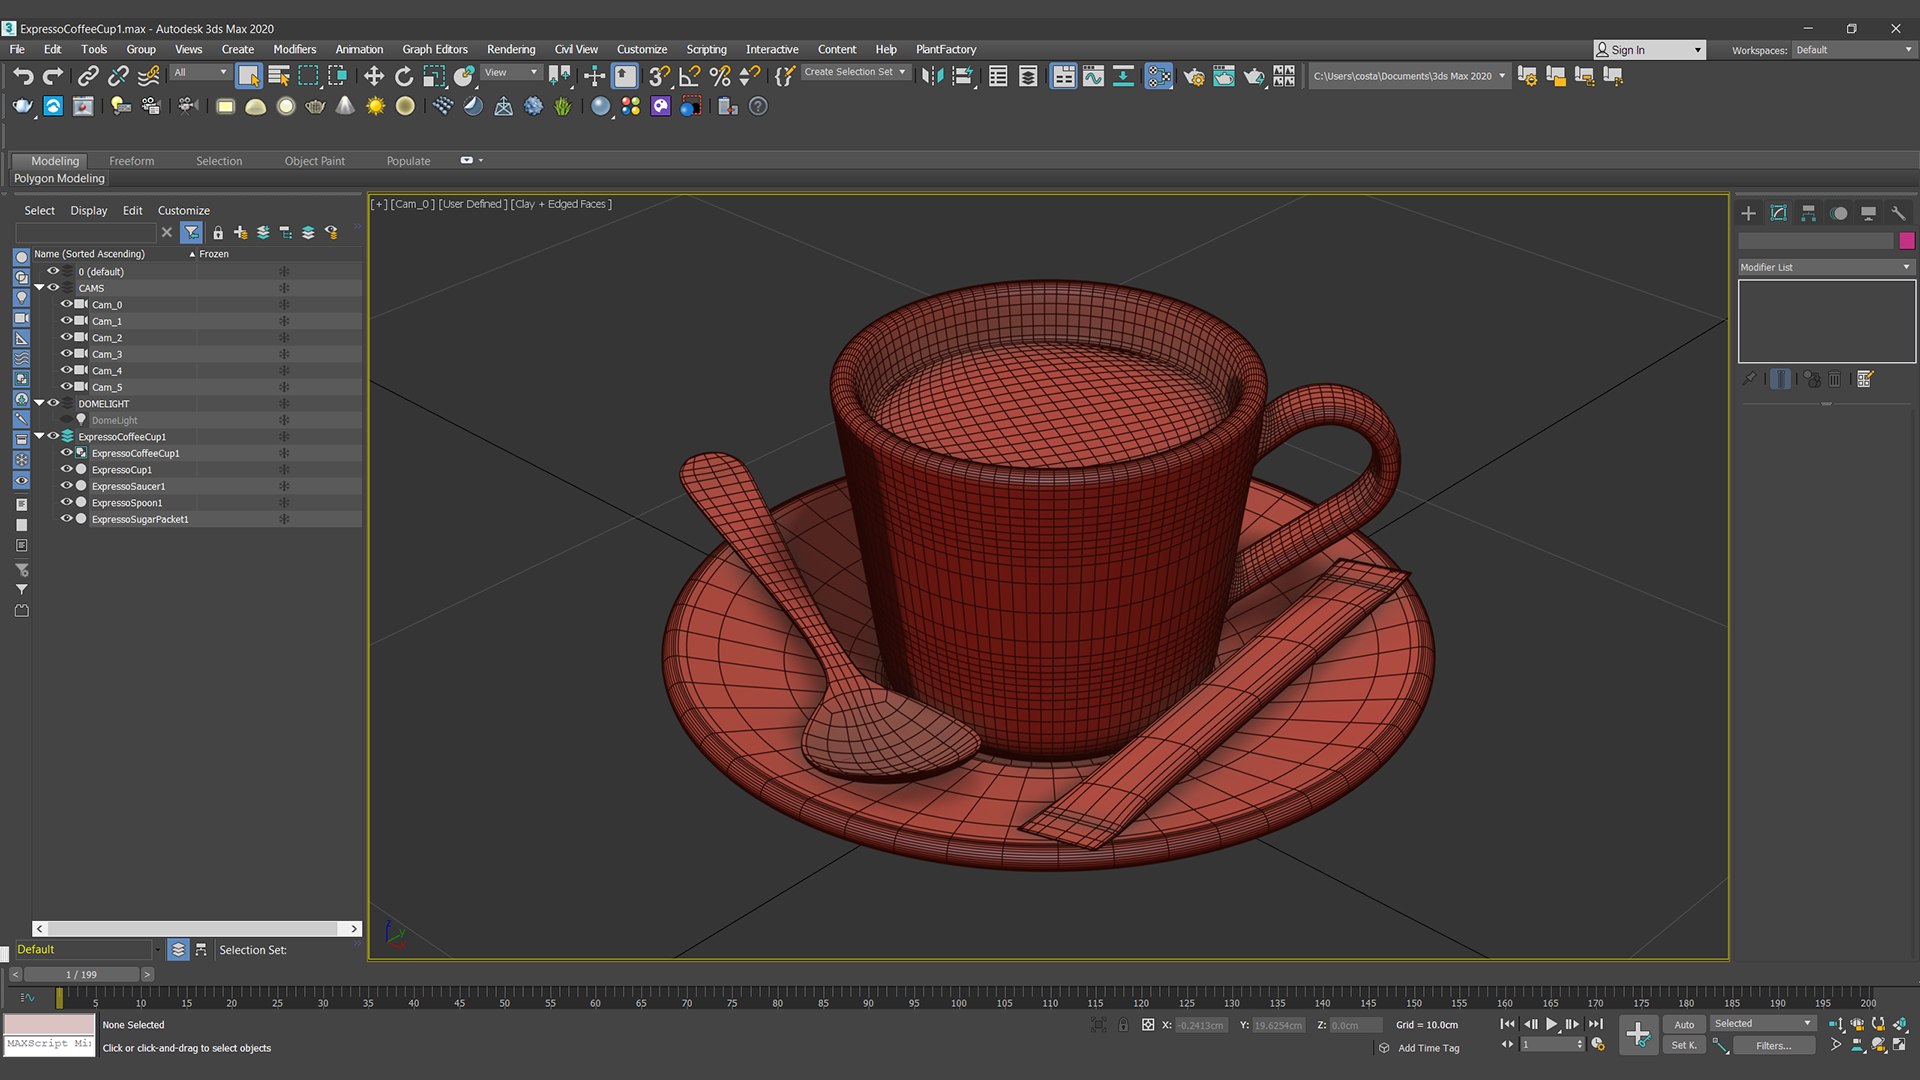Click the Undo arrow icon

coord(23,76)
